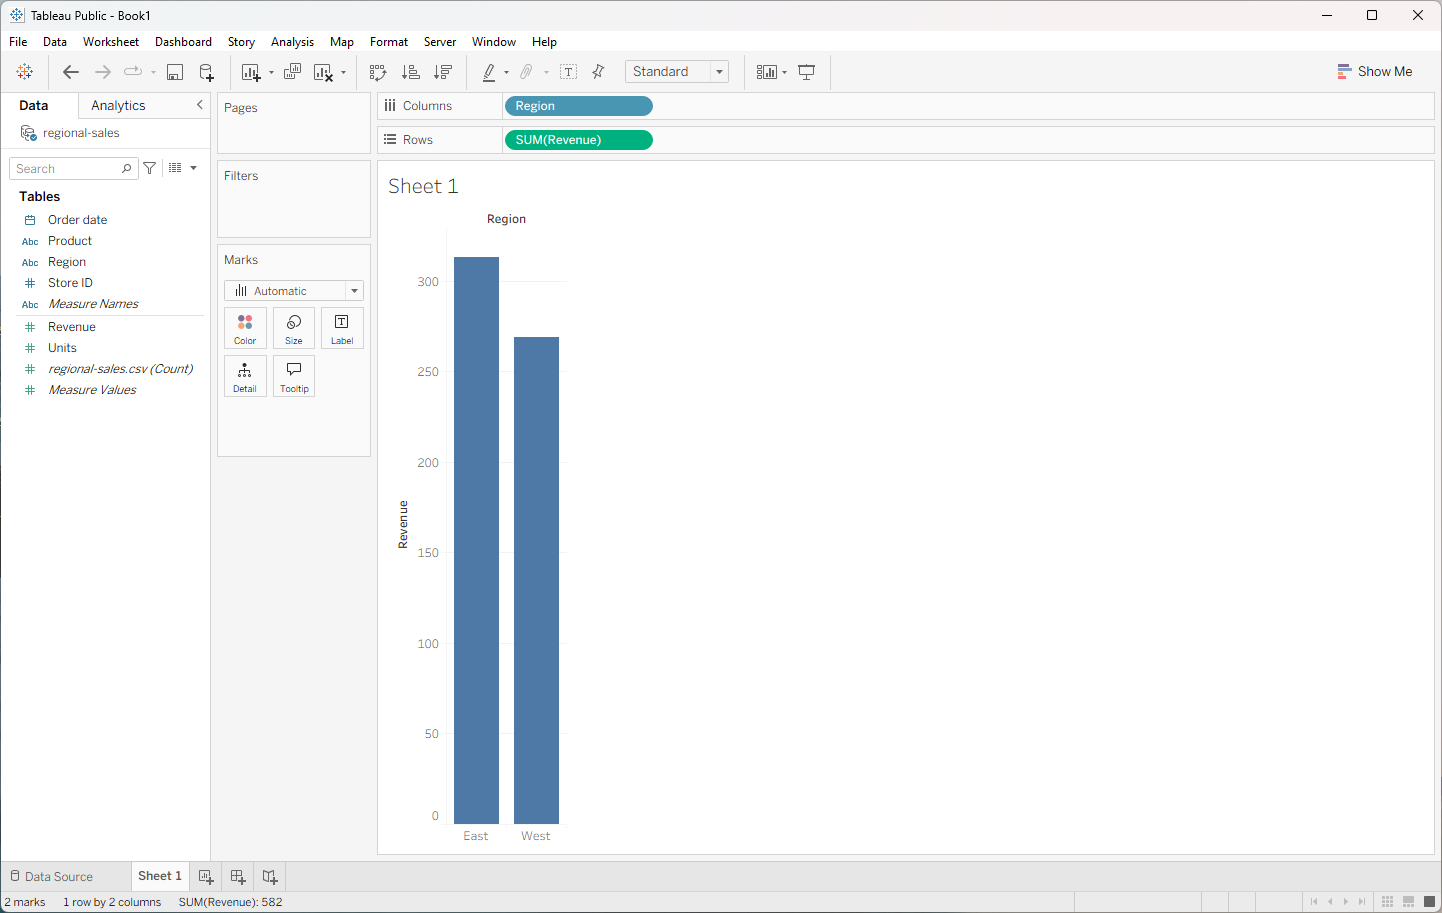Open the Marks type Automatic dropdown

pos(294,291)
